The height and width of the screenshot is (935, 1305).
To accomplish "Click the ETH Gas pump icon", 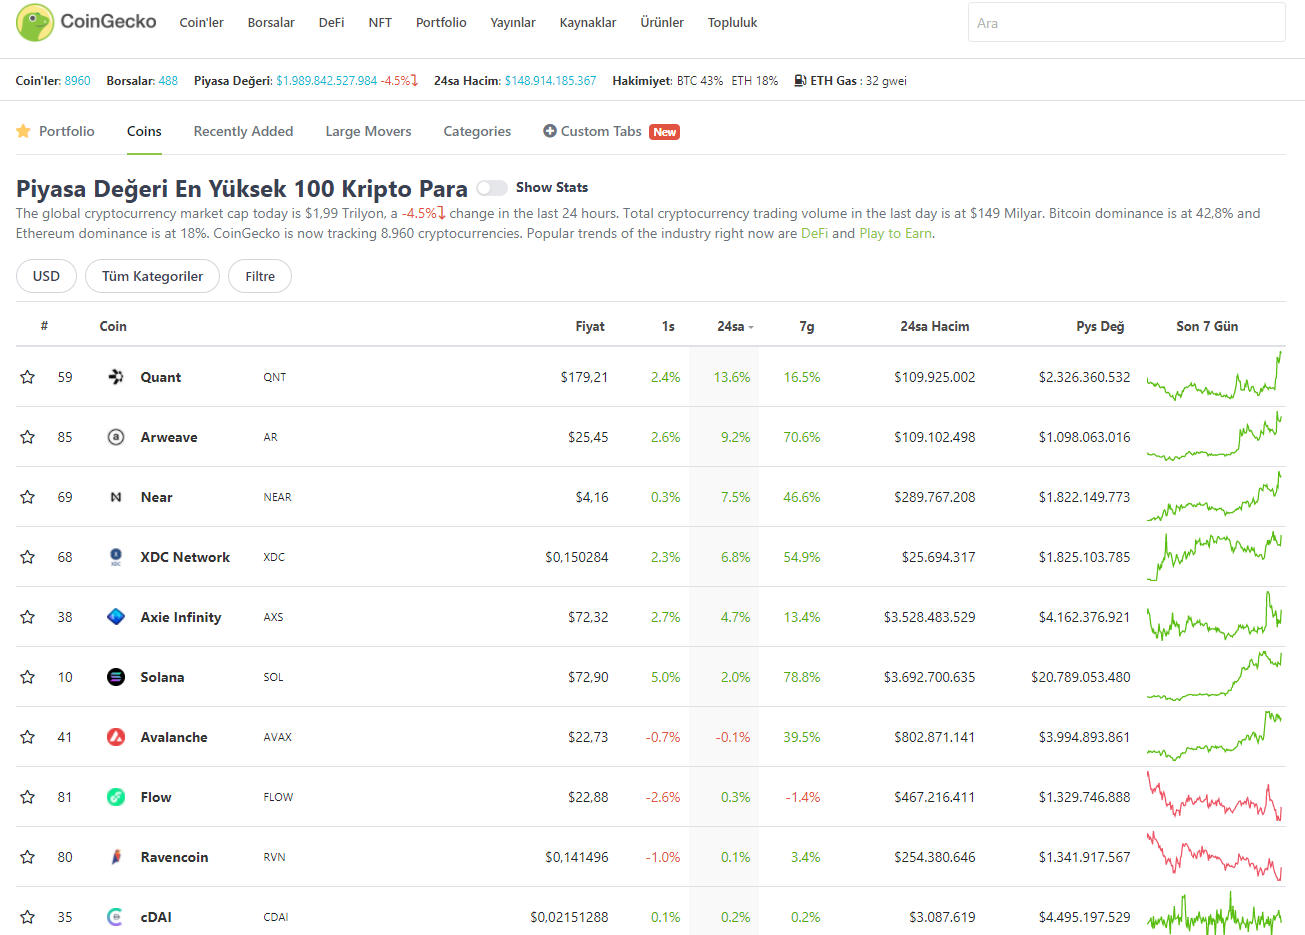I will point(800,81).
